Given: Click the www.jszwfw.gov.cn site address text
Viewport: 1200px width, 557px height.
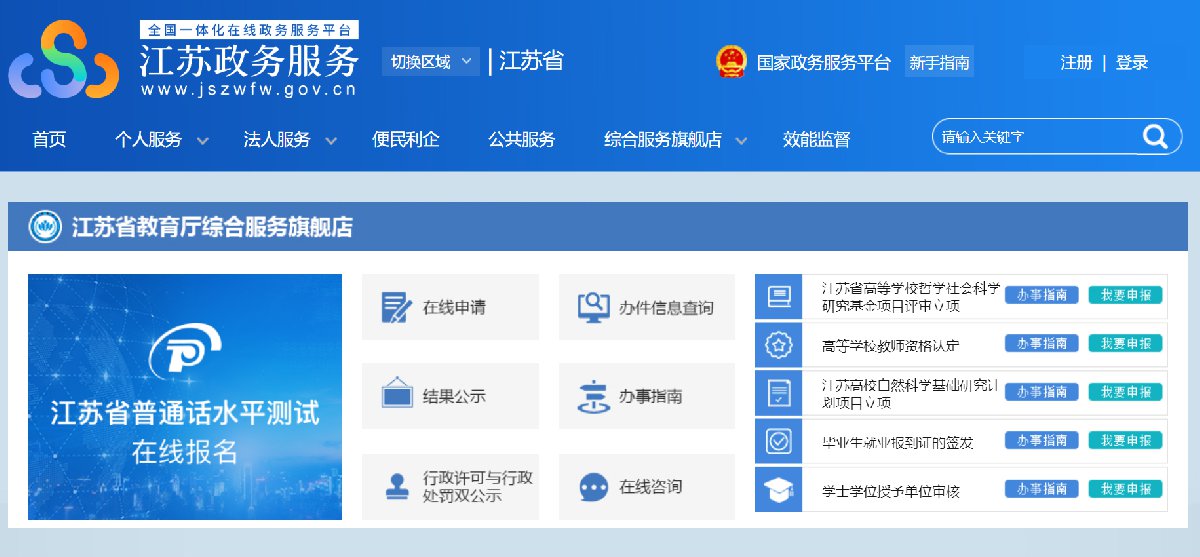Looking at the screenshot, I should 249,89.
